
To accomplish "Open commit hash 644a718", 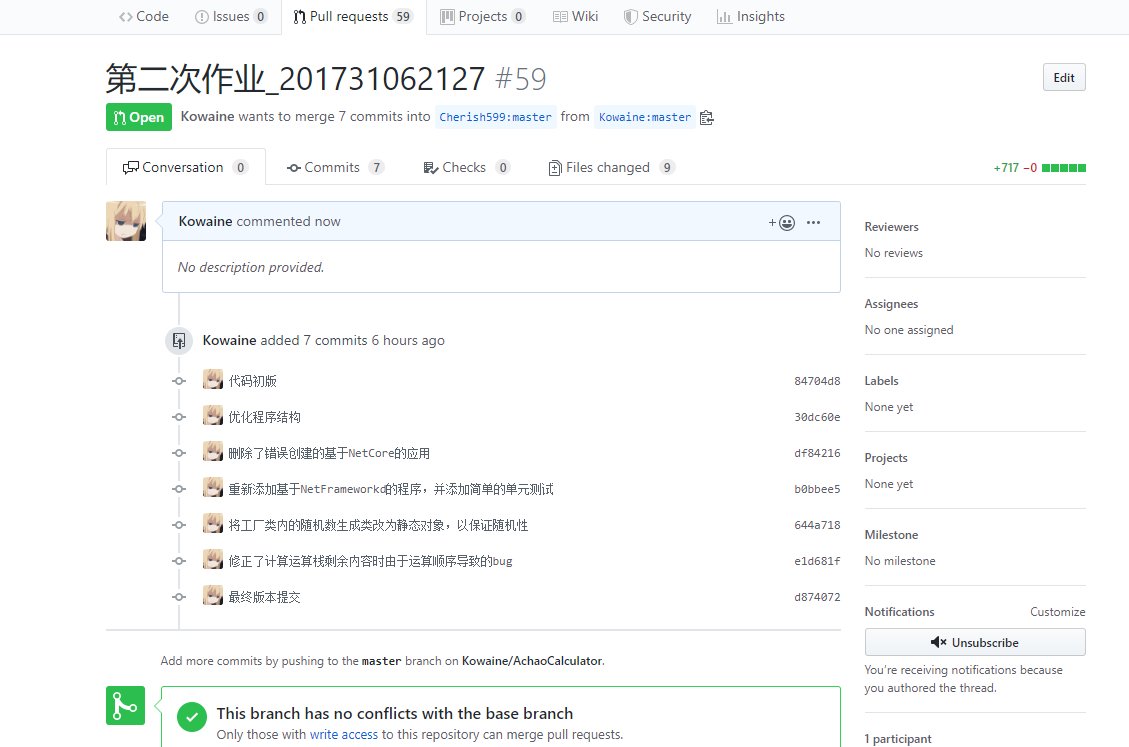I will (817, 525).
